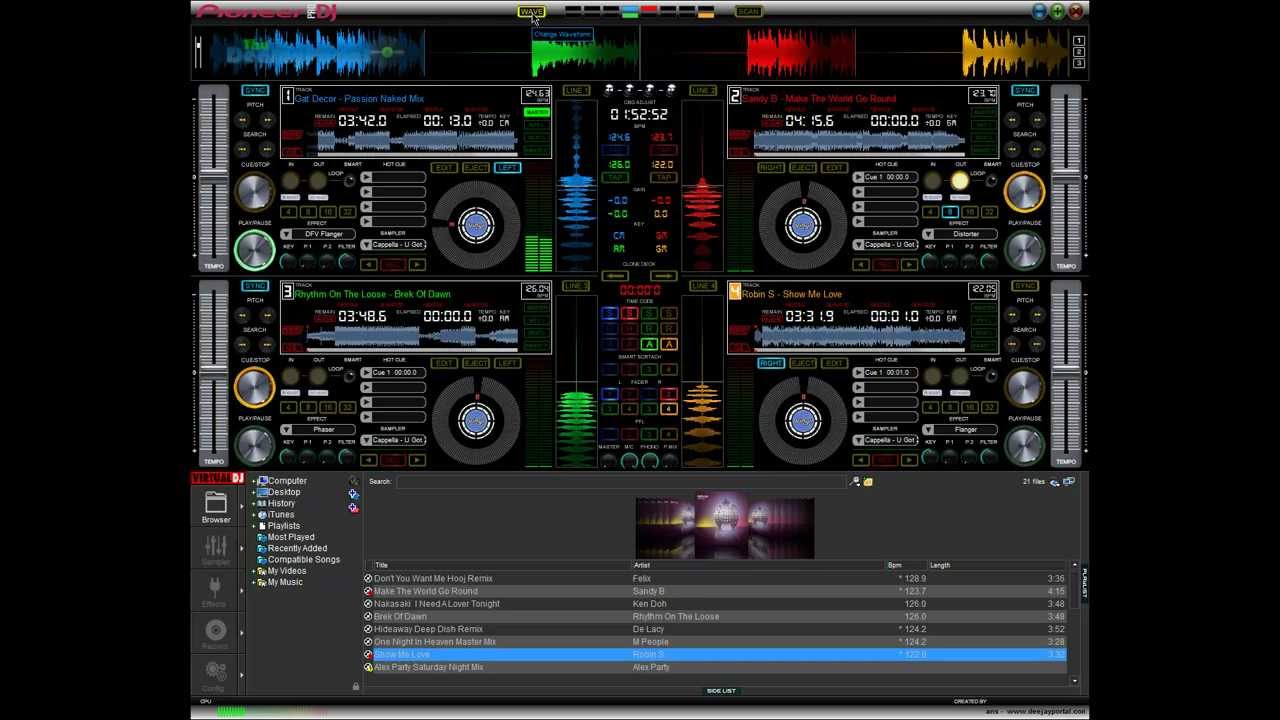Sort by Bpm column header

pos(894,565)
